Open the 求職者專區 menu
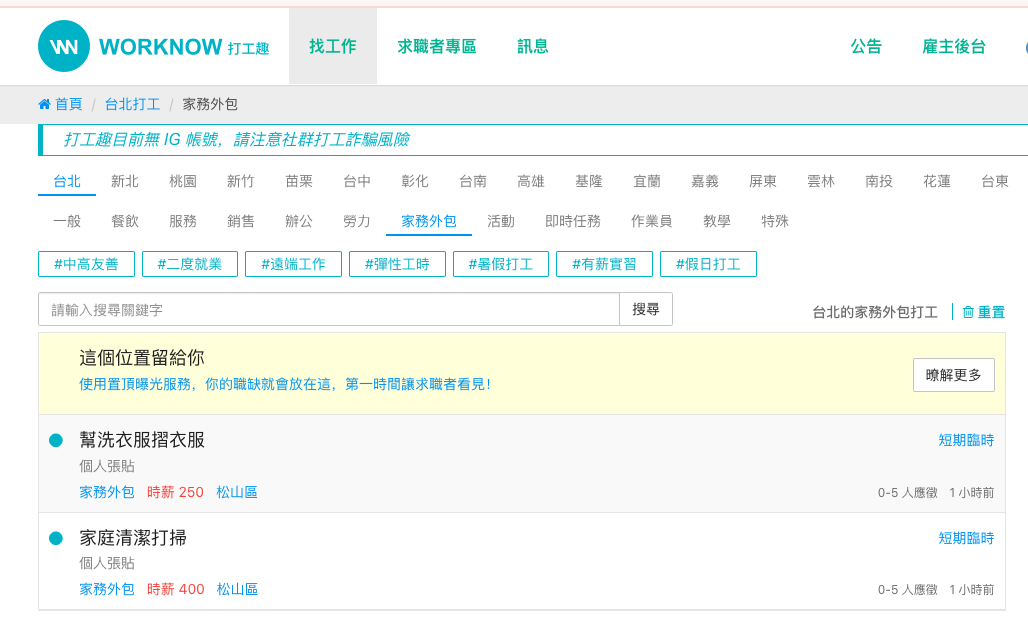The height and width of the screenshot is (628, 1028). [x=437, y=46]
